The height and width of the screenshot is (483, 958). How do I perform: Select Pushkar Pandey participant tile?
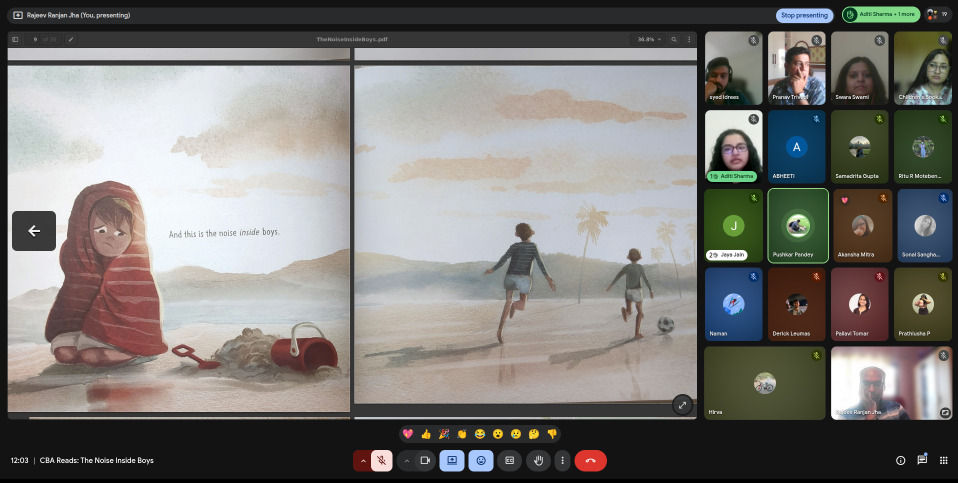click(x=798, y=226)
